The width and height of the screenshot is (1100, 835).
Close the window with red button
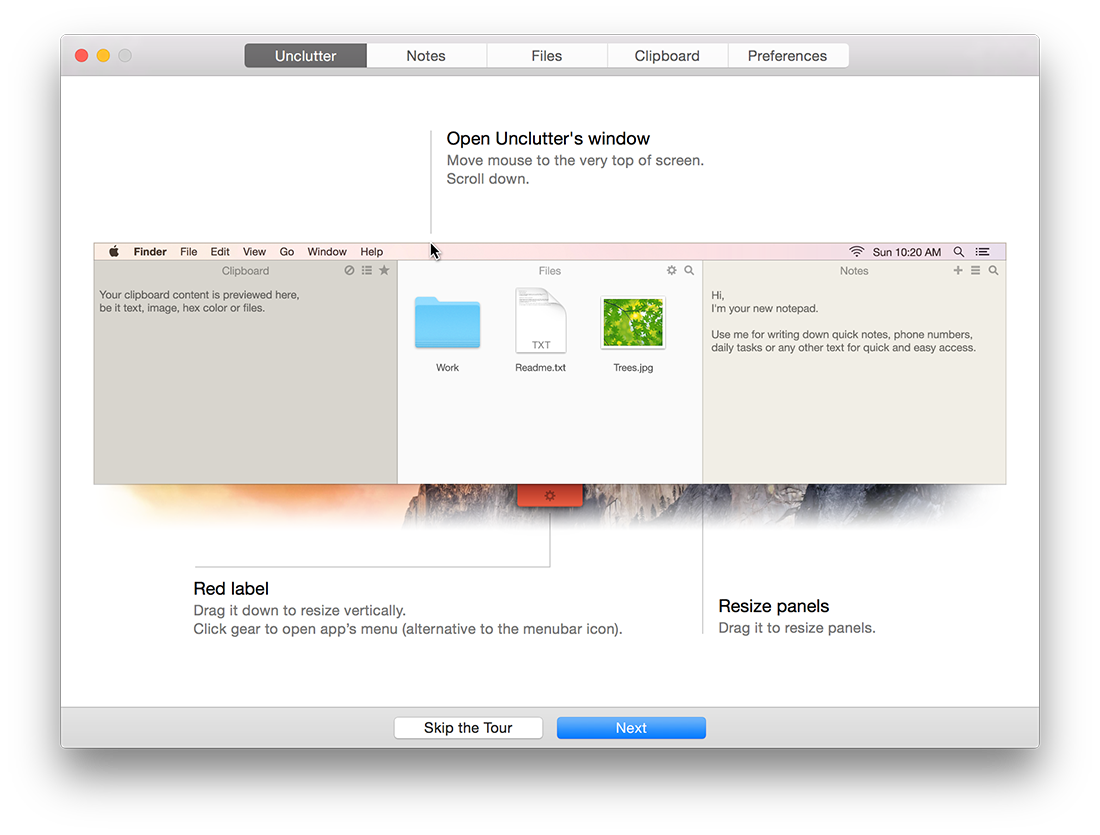[x=81, y=55]
